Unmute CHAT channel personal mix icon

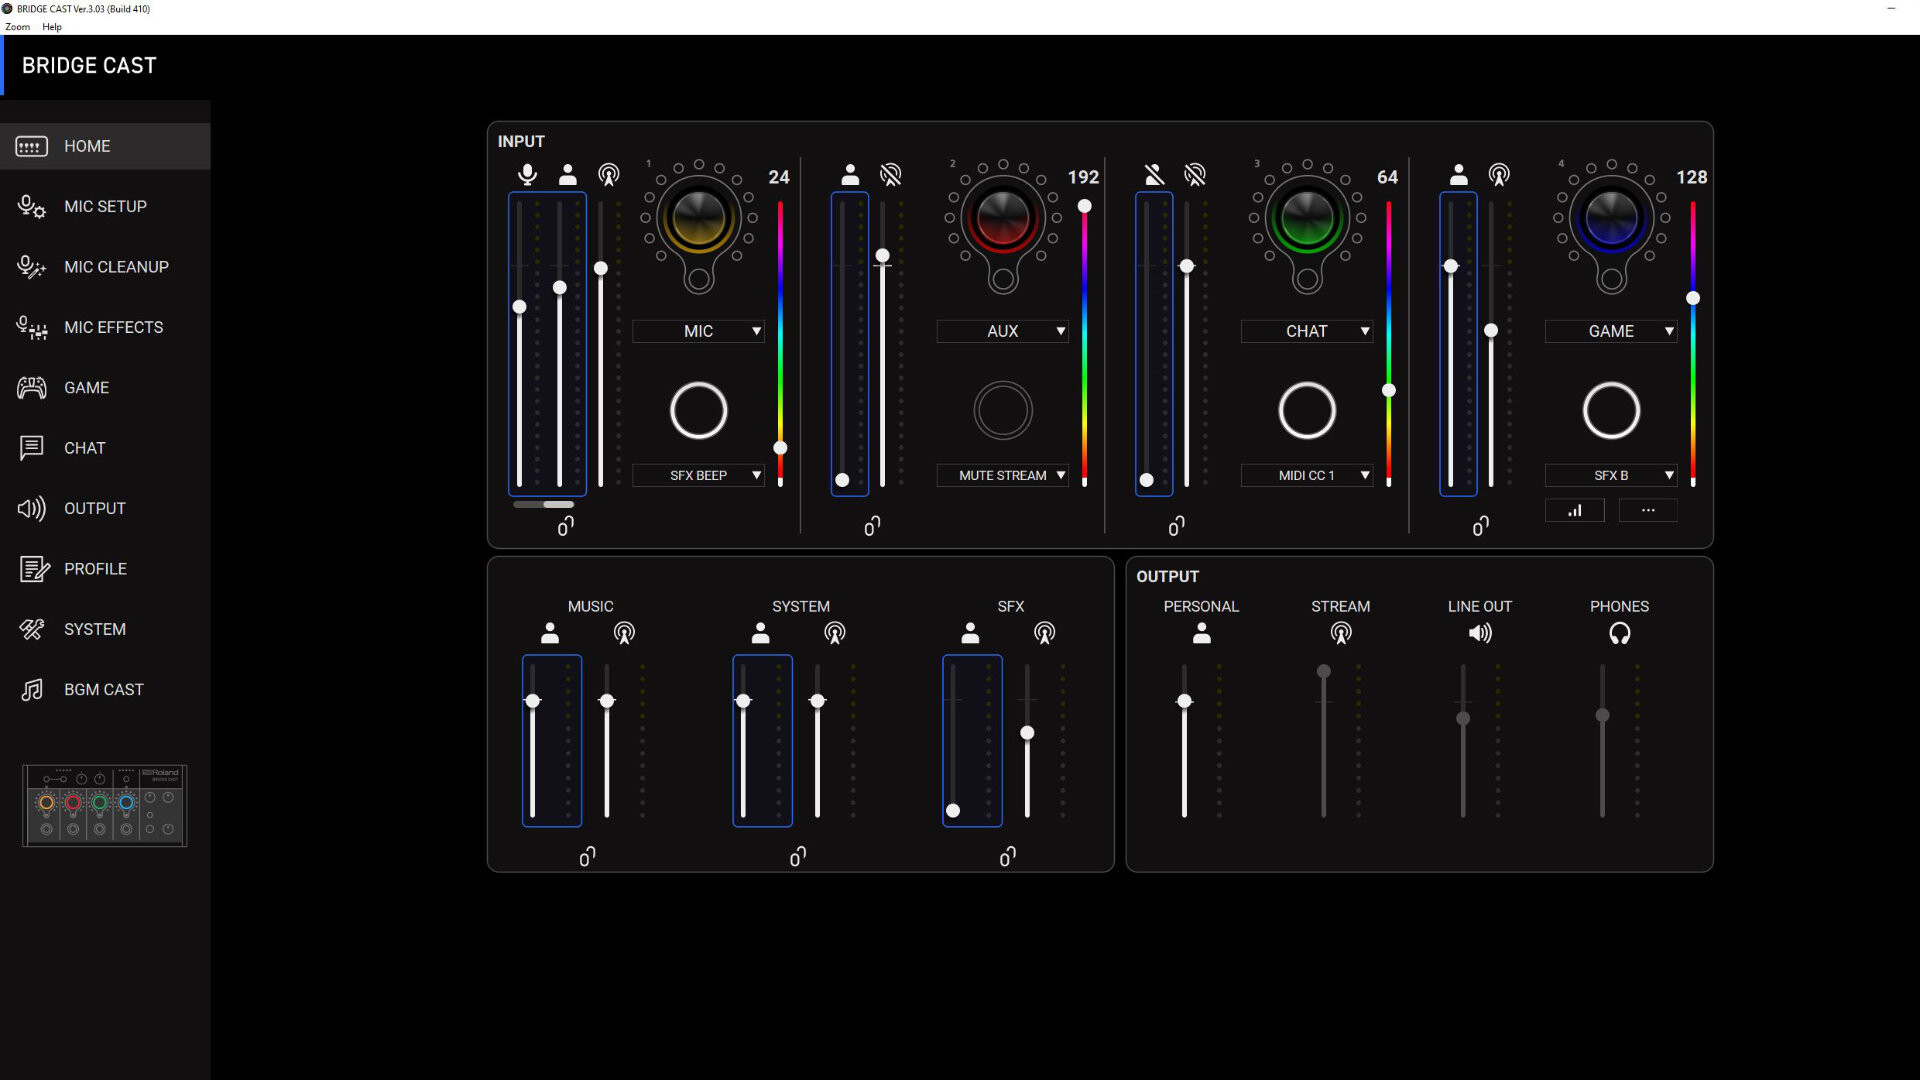tap(1154, 175)
